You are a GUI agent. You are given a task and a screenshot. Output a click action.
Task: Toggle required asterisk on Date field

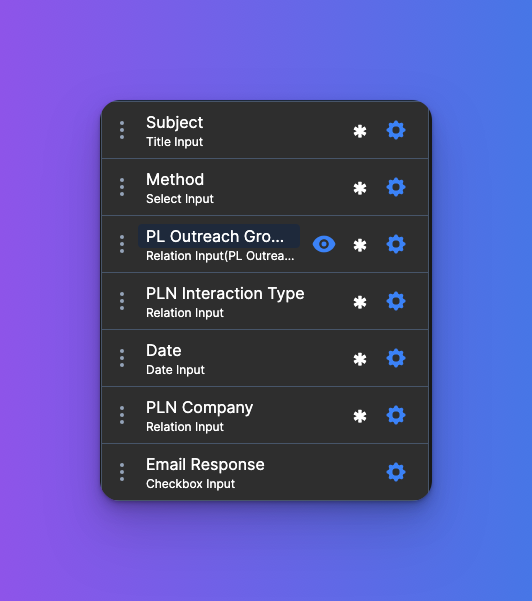(360, 359)
